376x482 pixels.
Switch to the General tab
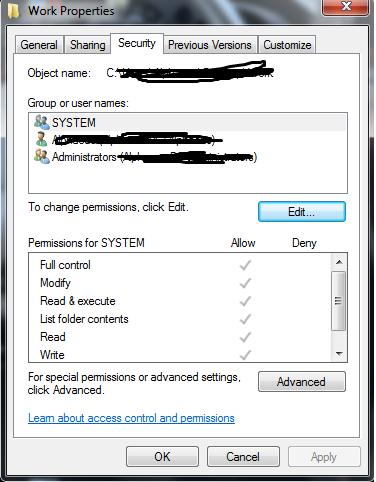[x=39, y=45]
